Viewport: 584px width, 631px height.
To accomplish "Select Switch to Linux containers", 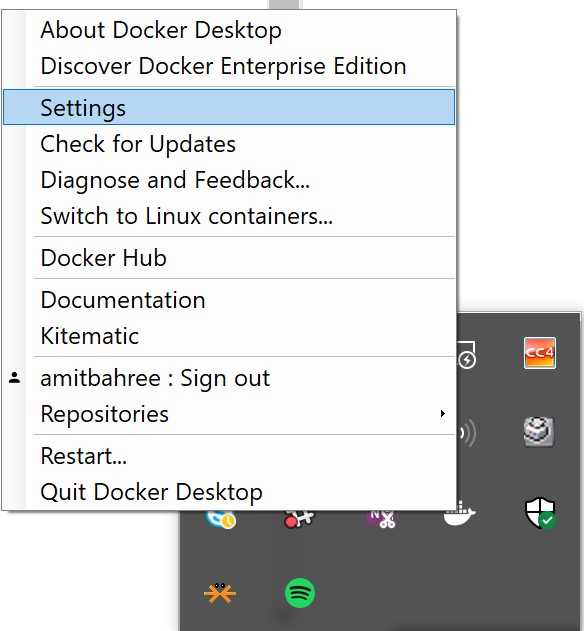I will click(229, 216).
